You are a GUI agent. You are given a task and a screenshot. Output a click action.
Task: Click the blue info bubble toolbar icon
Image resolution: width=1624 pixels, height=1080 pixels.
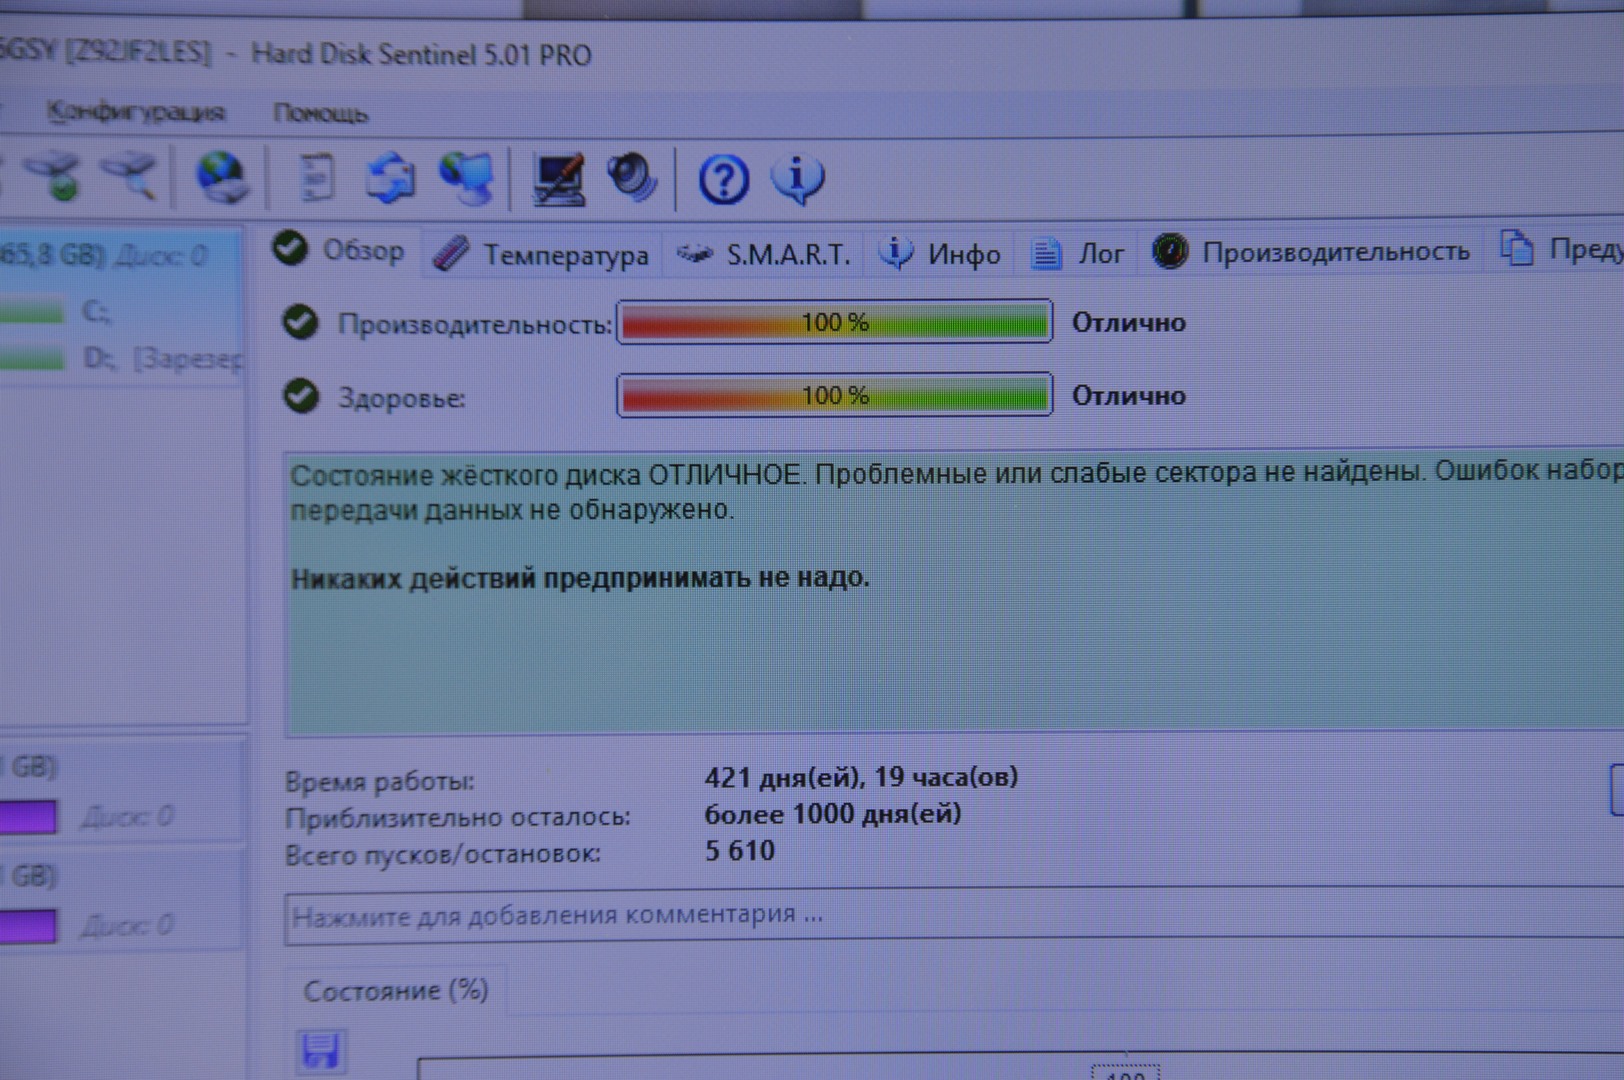click(797, 180)
